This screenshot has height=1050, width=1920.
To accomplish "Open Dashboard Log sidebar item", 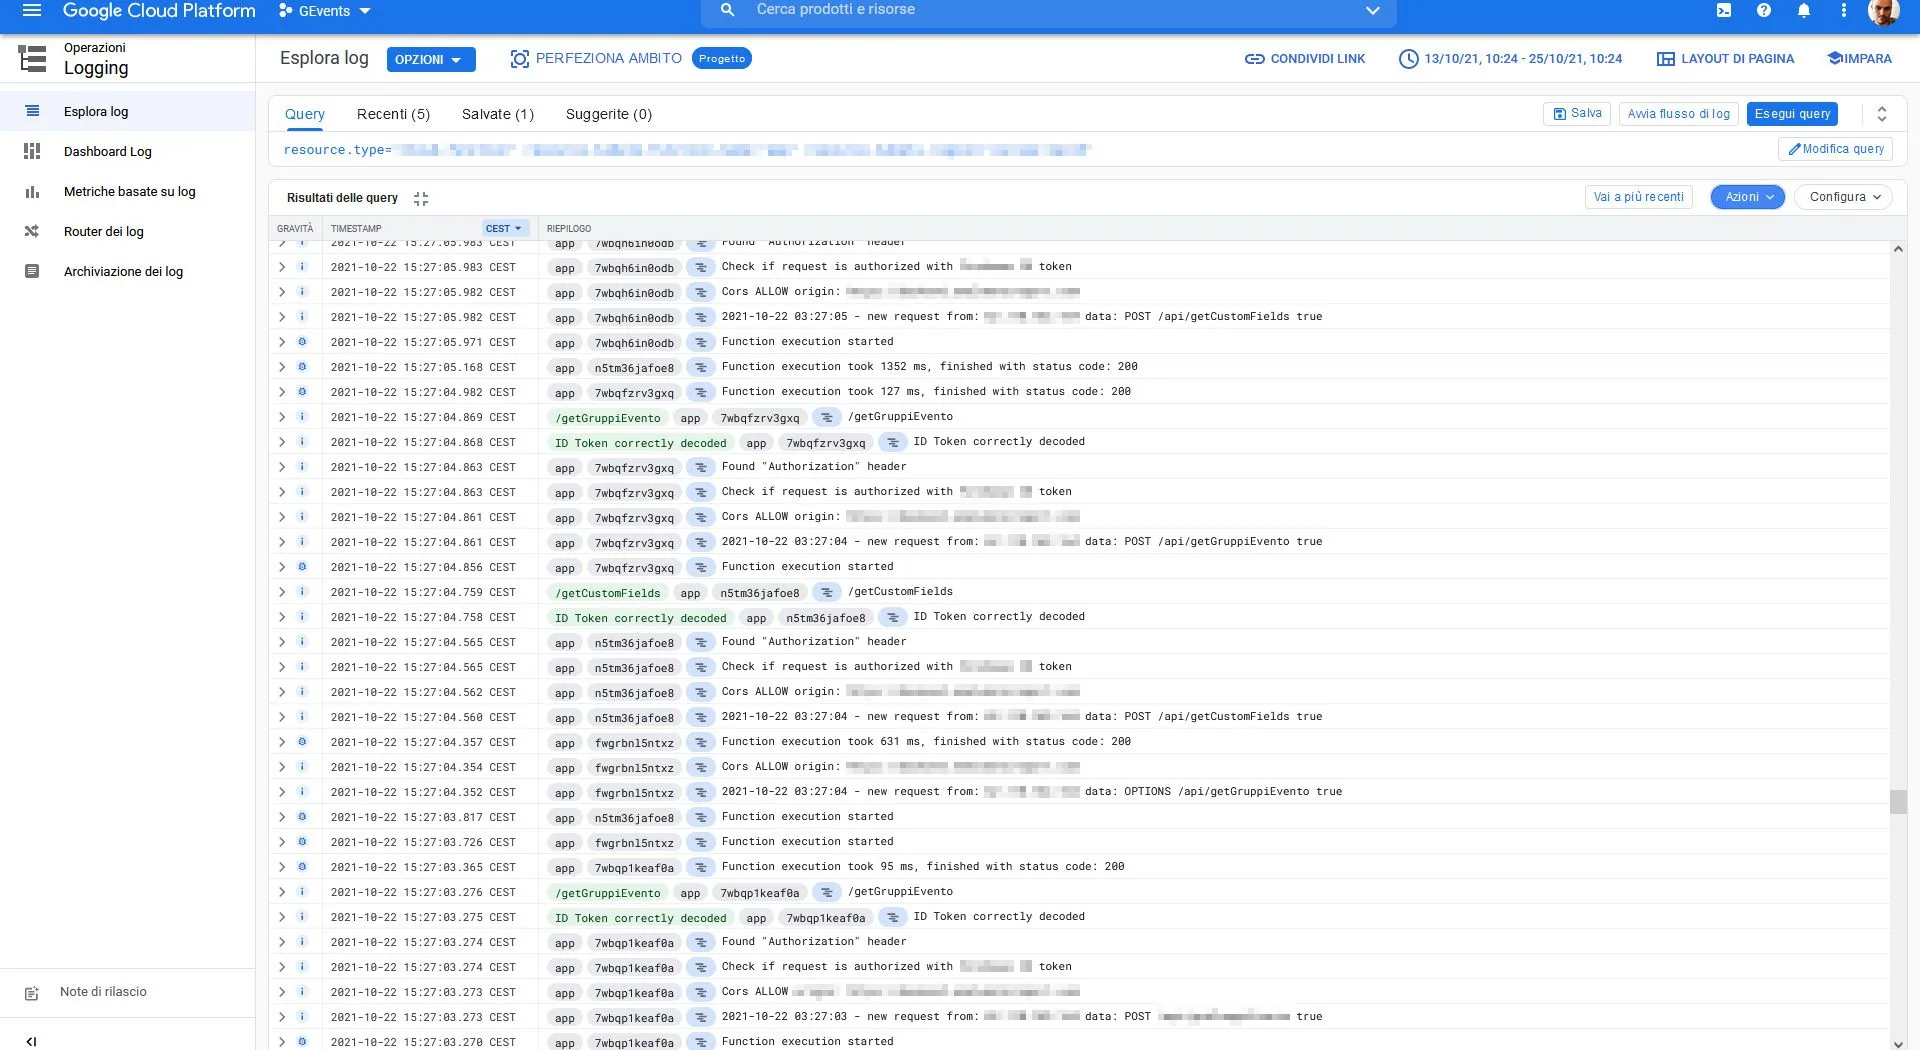I will coord(128,151).
